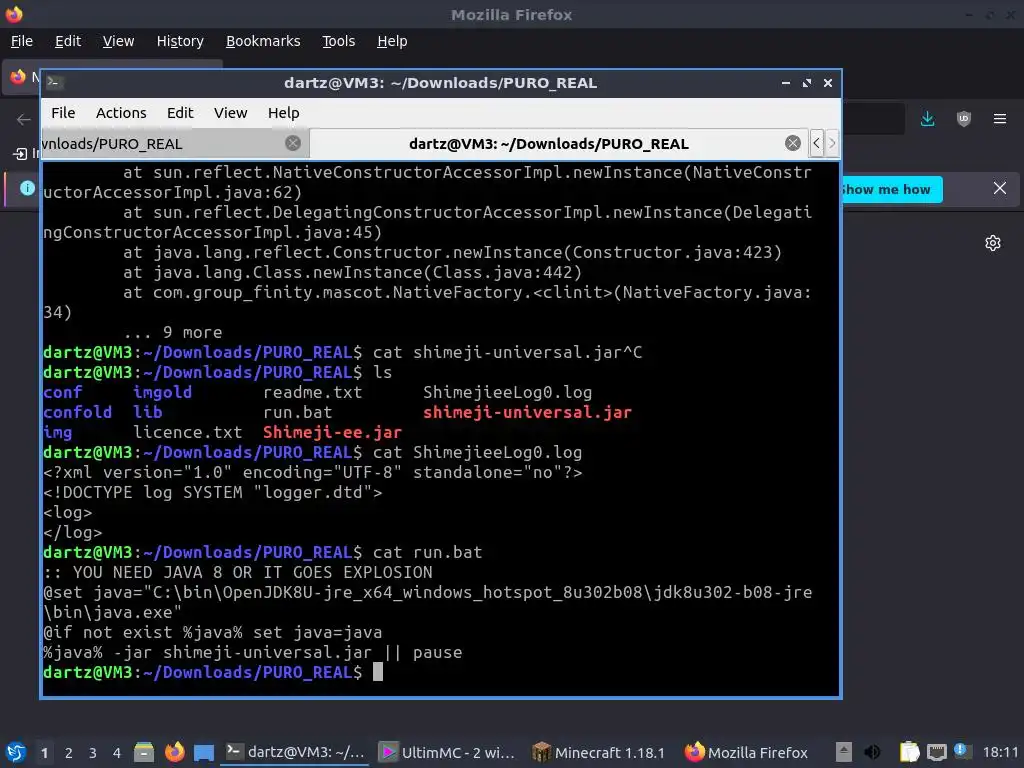Open the system start menu
The width and height of the screenshot is (1024, 768).
click(15, 752)
